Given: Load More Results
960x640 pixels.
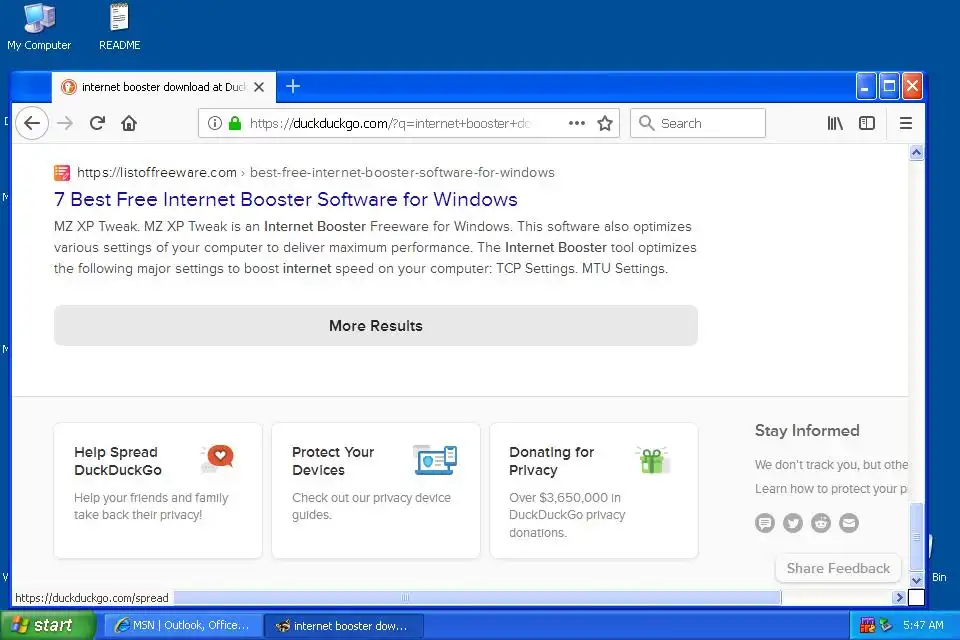Looking at the screenshot, I should point(376,325).
